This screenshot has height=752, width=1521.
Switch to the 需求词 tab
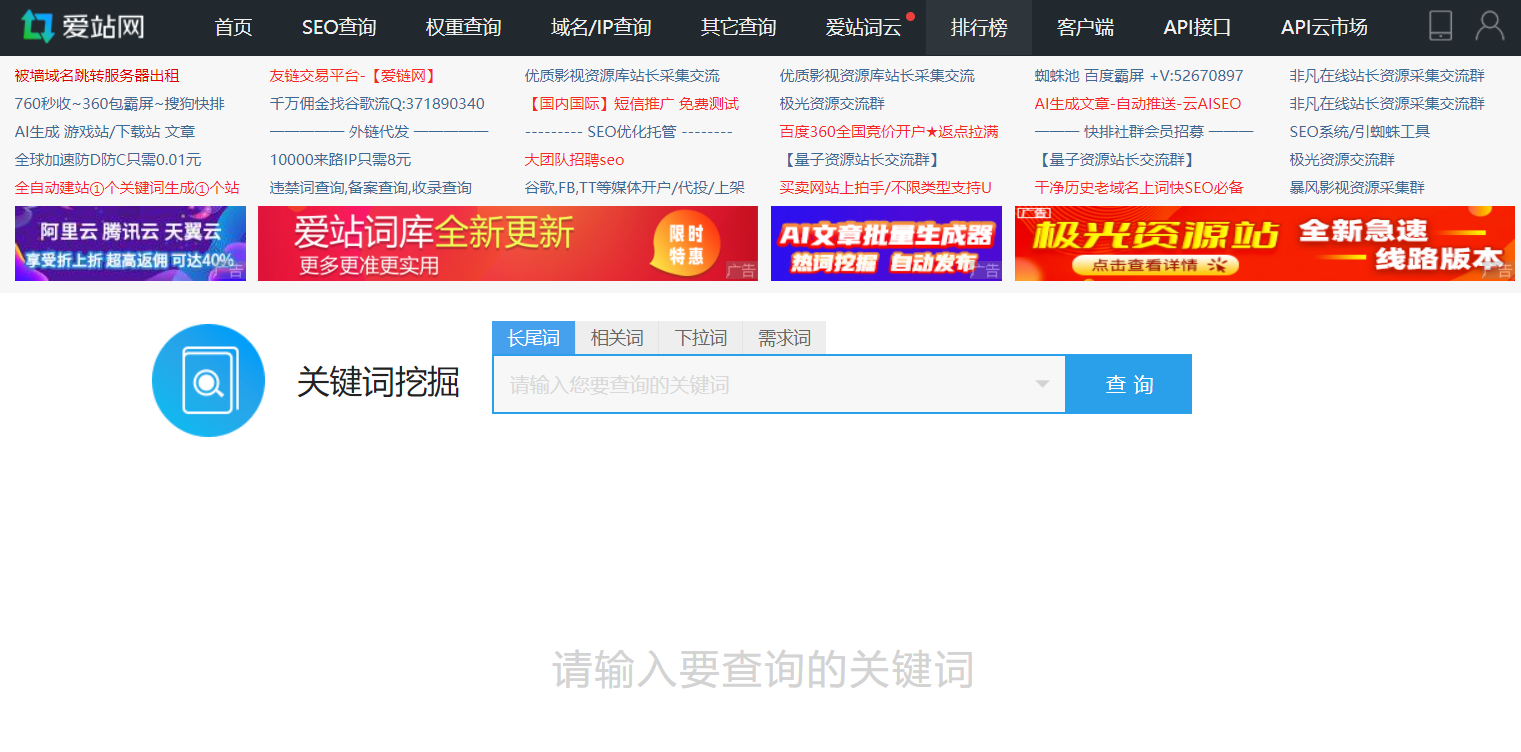[784, 338]
